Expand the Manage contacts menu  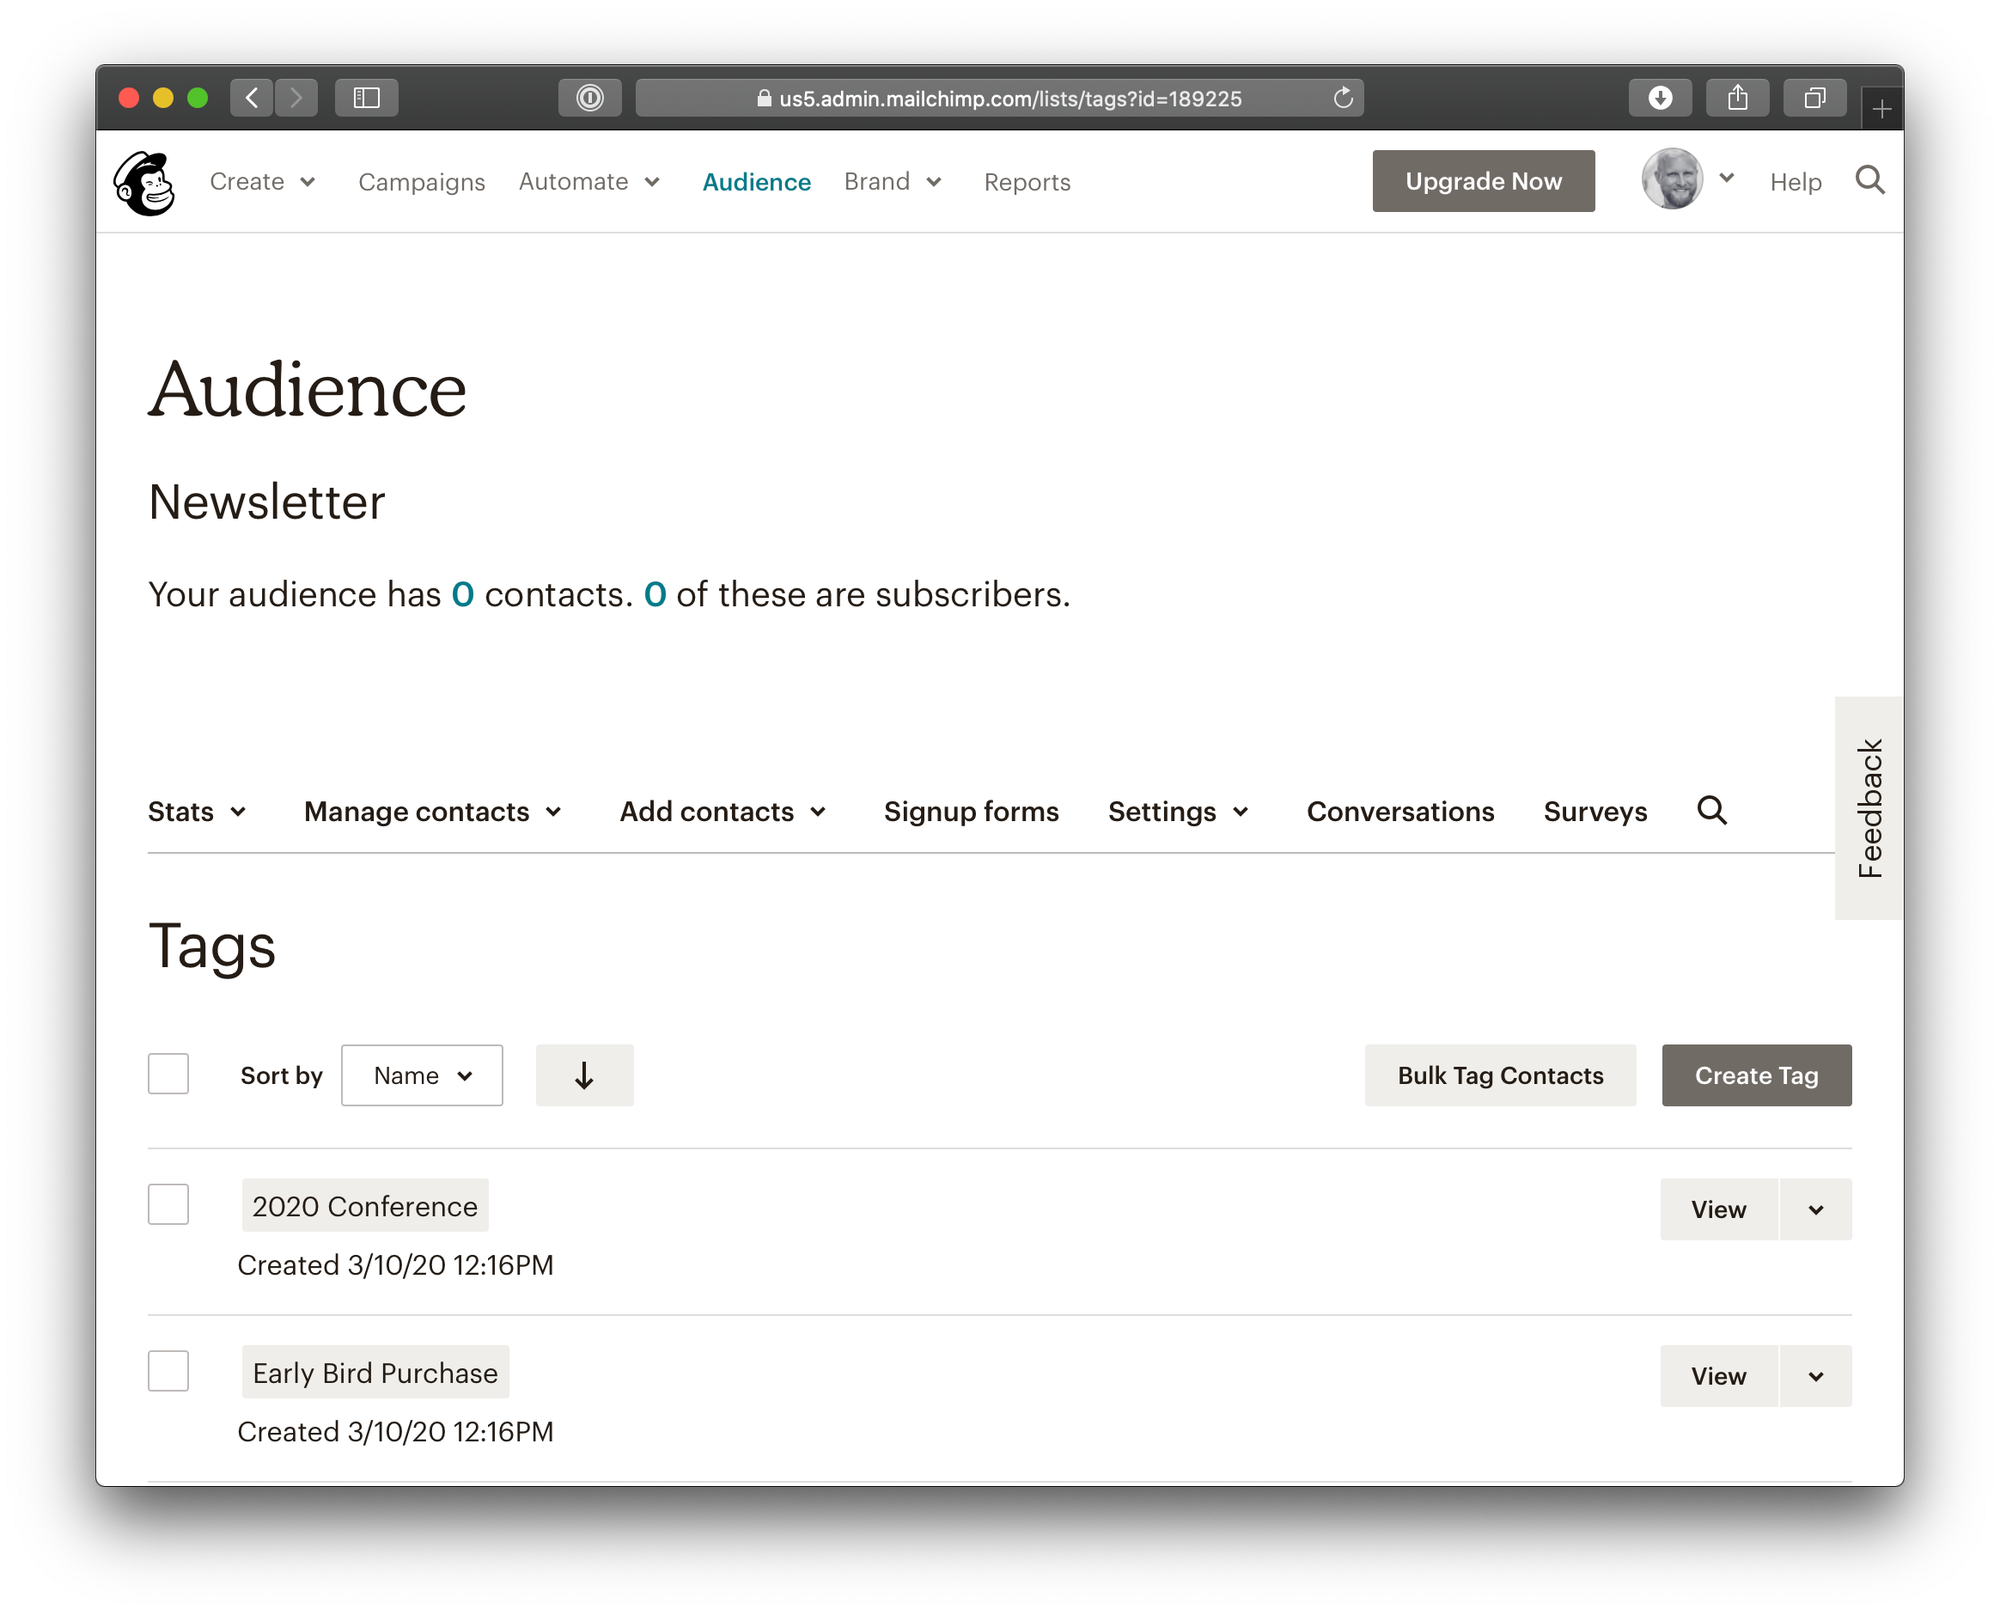pyautogui.click(x=433, y=811)
